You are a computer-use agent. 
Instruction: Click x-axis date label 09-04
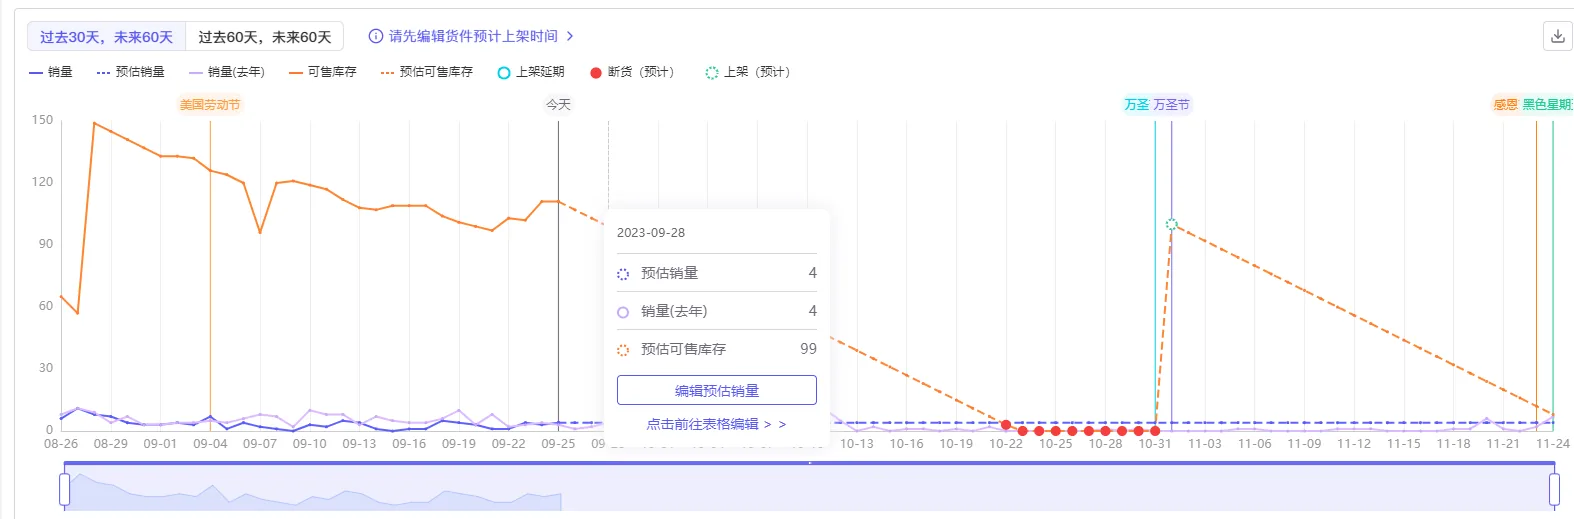(210, 443)
